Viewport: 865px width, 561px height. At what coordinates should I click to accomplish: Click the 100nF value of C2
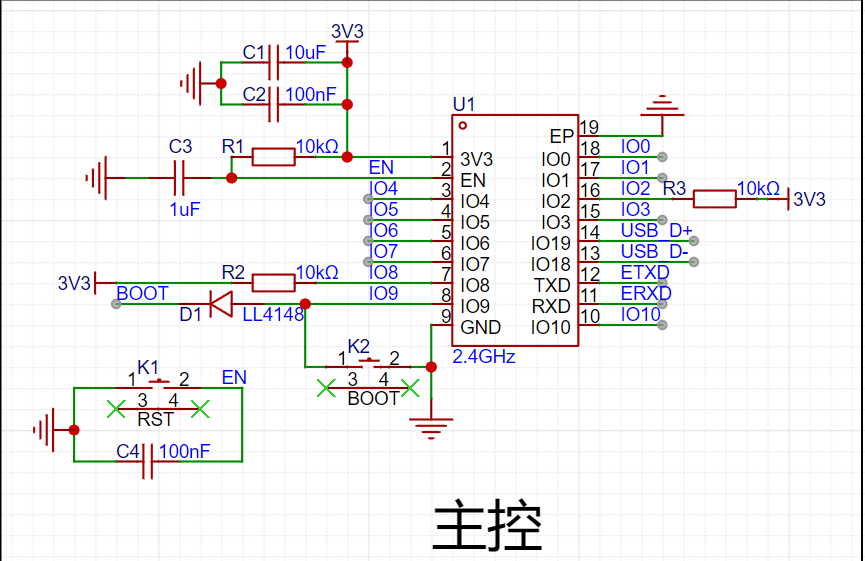311,94
